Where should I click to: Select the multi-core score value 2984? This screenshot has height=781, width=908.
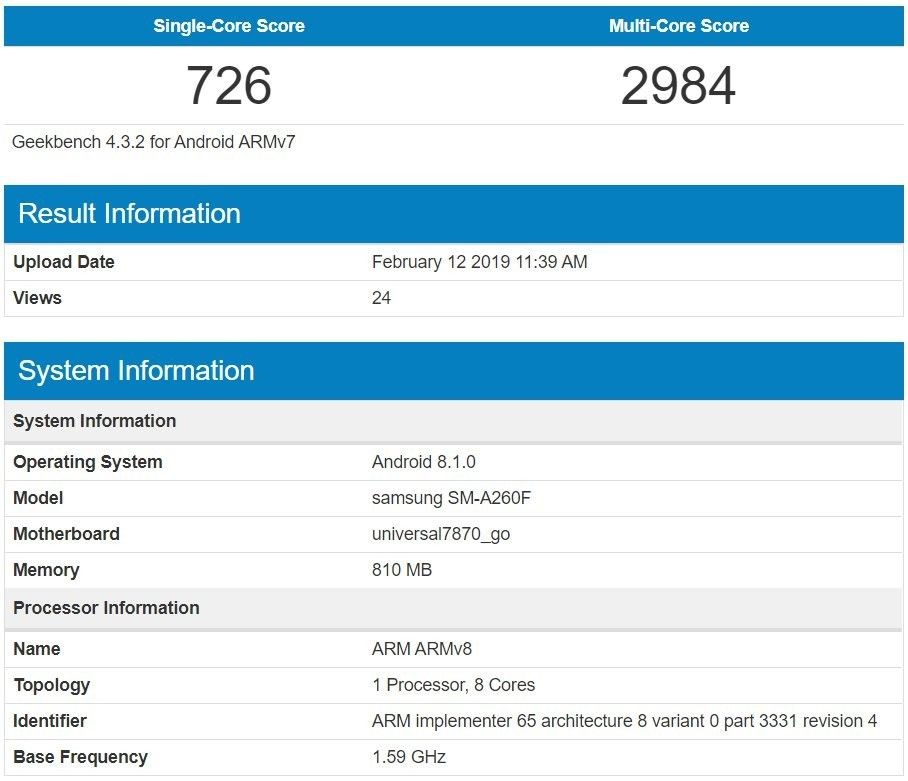pyautogui.click(x=678, y=85)
